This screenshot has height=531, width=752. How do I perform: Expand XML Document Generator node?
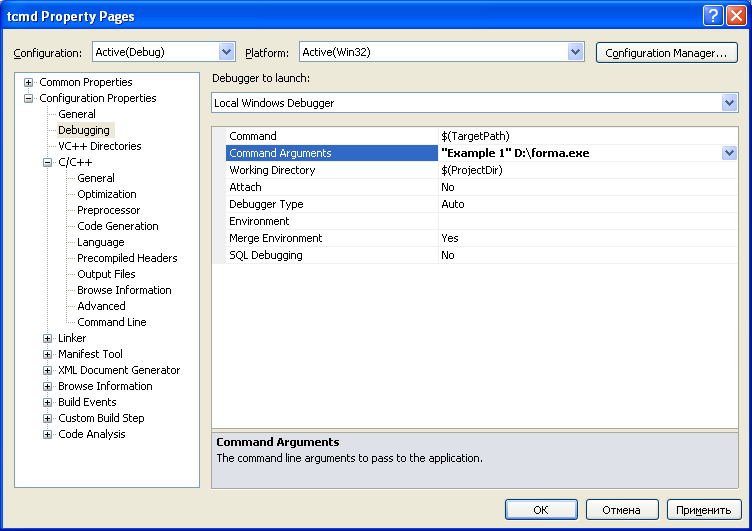point(47,370)
